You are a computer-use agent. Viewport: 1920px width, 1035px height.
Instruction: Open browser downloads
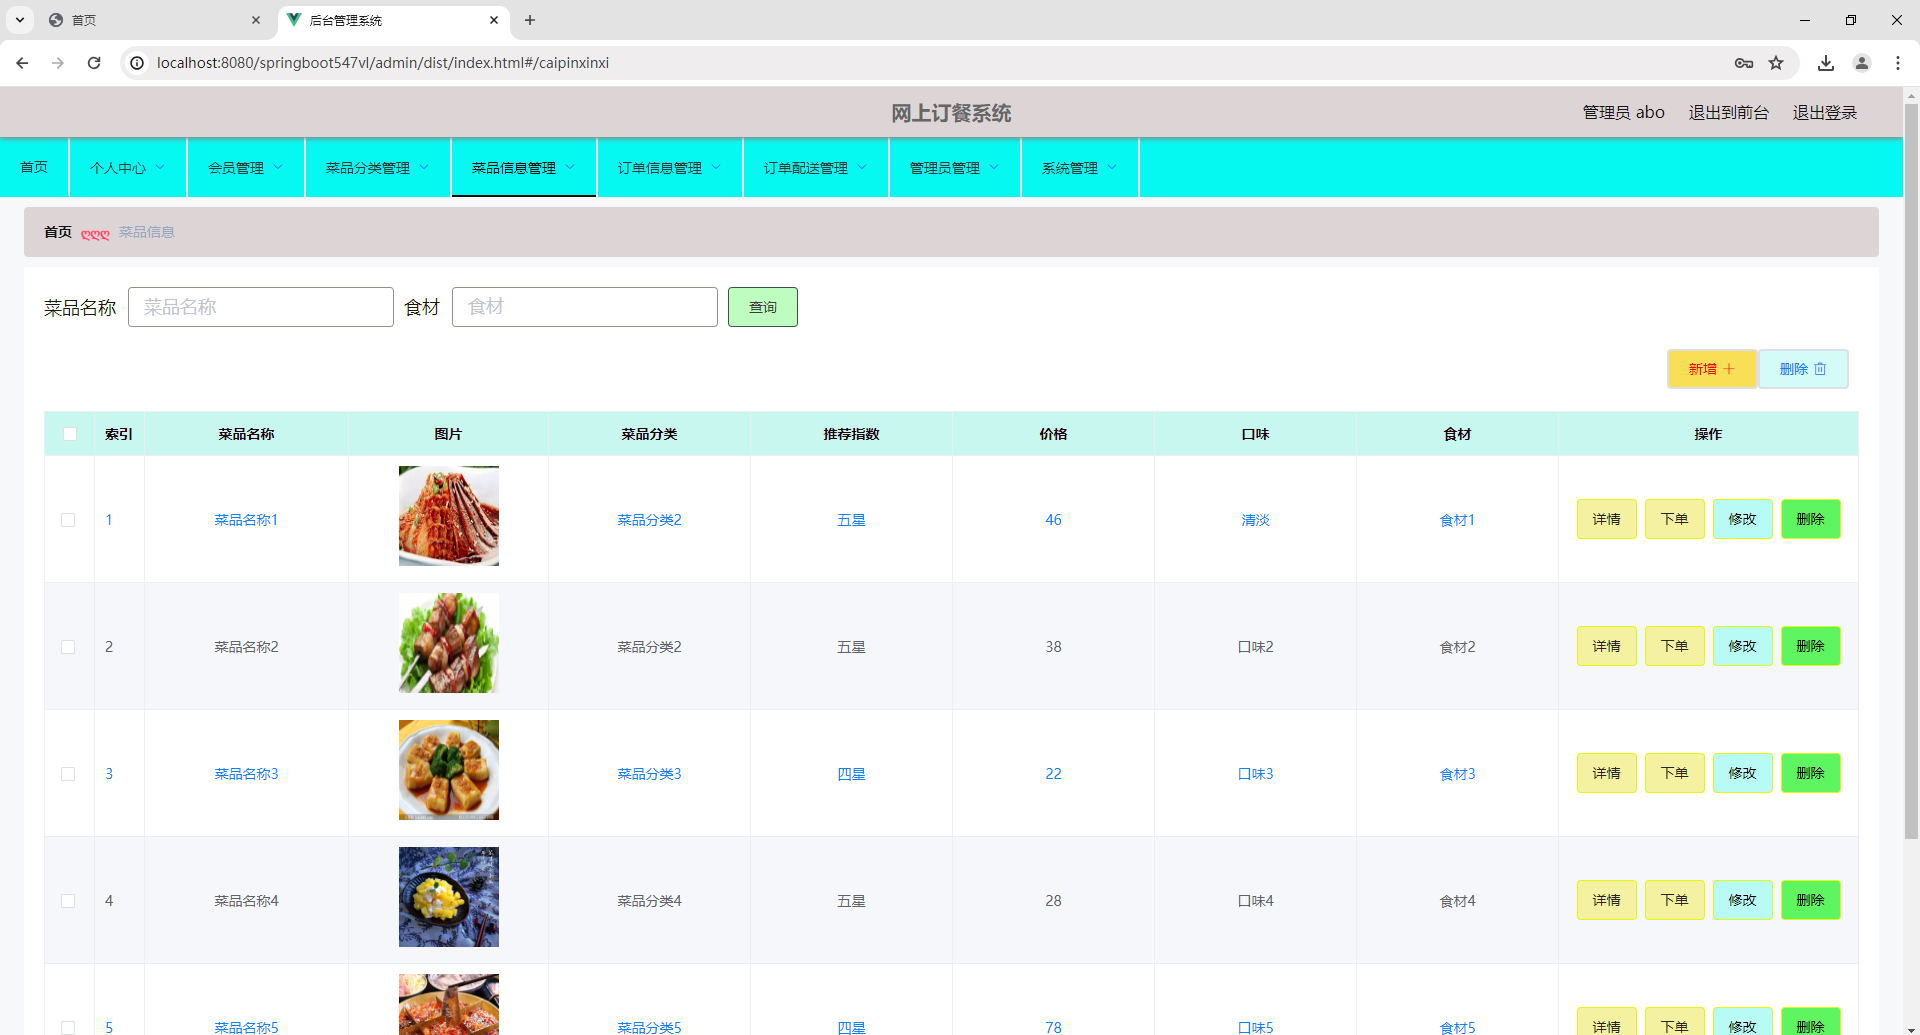tap(1825, 62)
